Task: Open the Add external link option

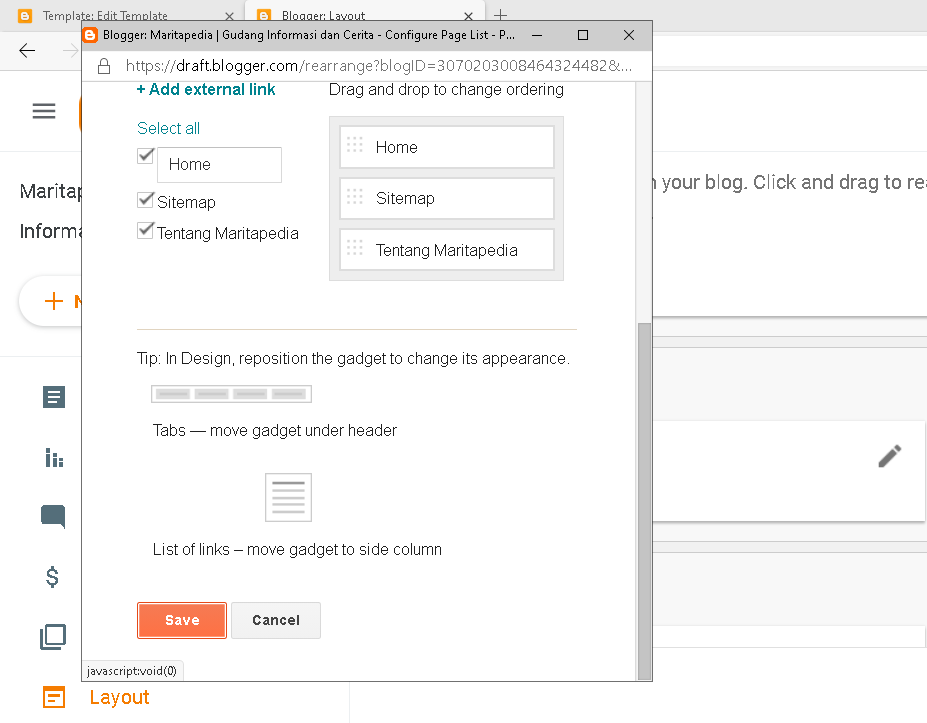Action: [205, 89]
